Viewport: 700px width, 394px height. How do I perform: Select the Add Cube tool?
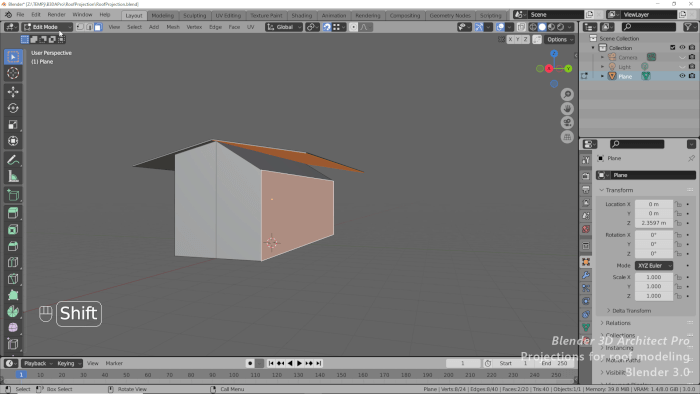click(x=13, y=195)
